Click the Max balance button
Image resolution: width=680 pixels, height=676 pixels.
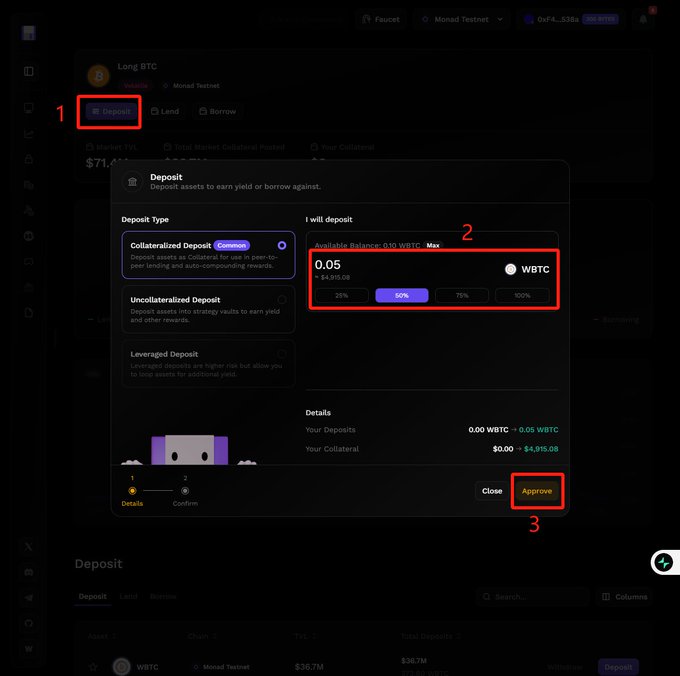(x=433, y=245)
